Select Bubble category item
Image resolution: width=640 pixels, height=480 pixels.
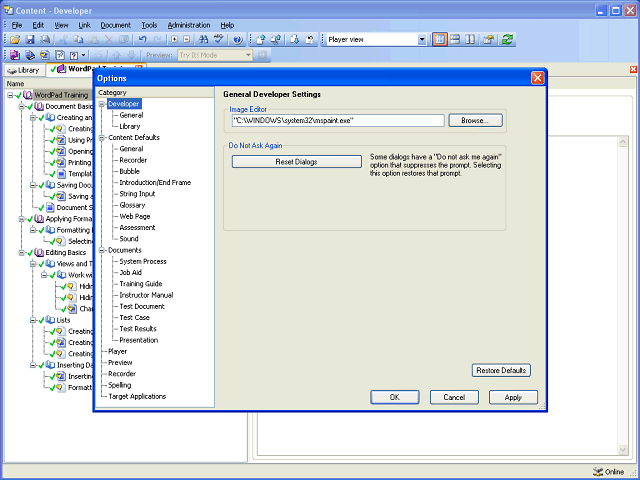pos(129,171)
